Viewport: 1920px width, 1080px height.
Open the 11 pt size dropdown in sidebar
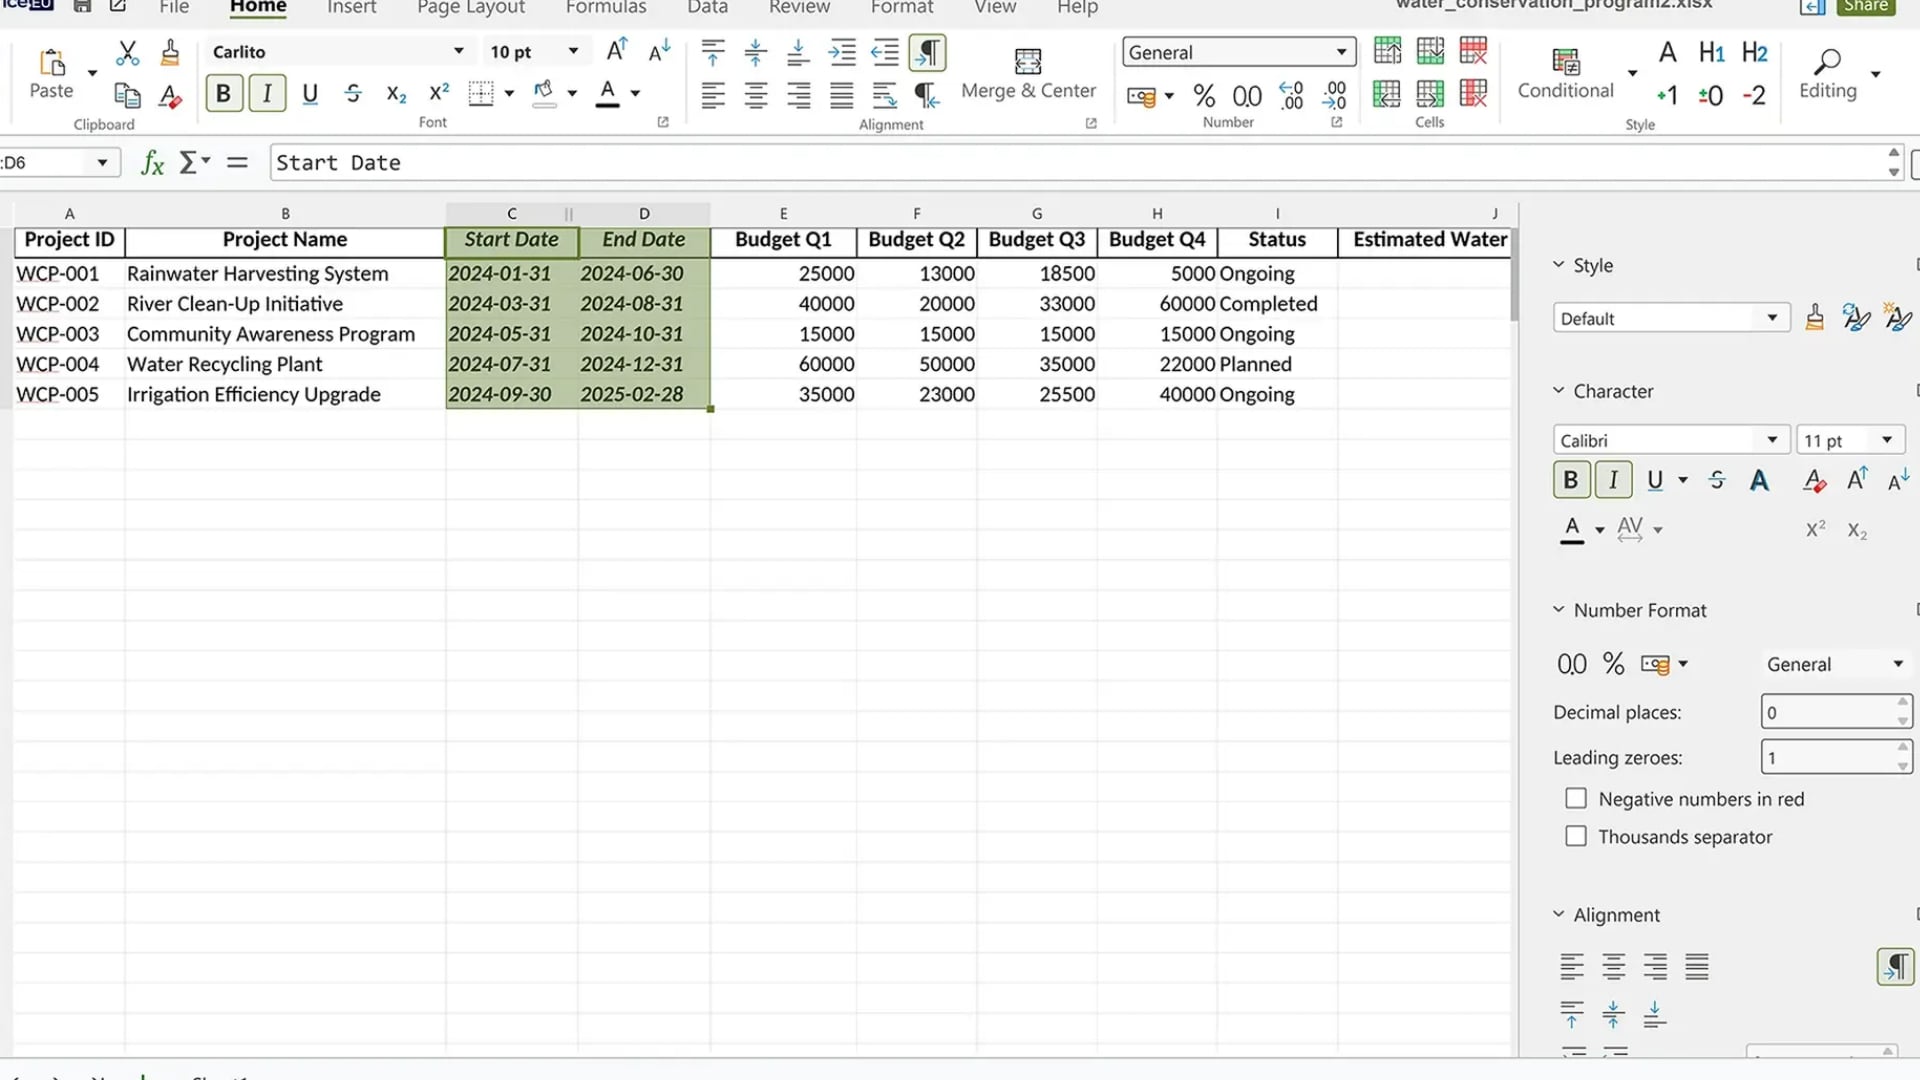click(1887, 440)
